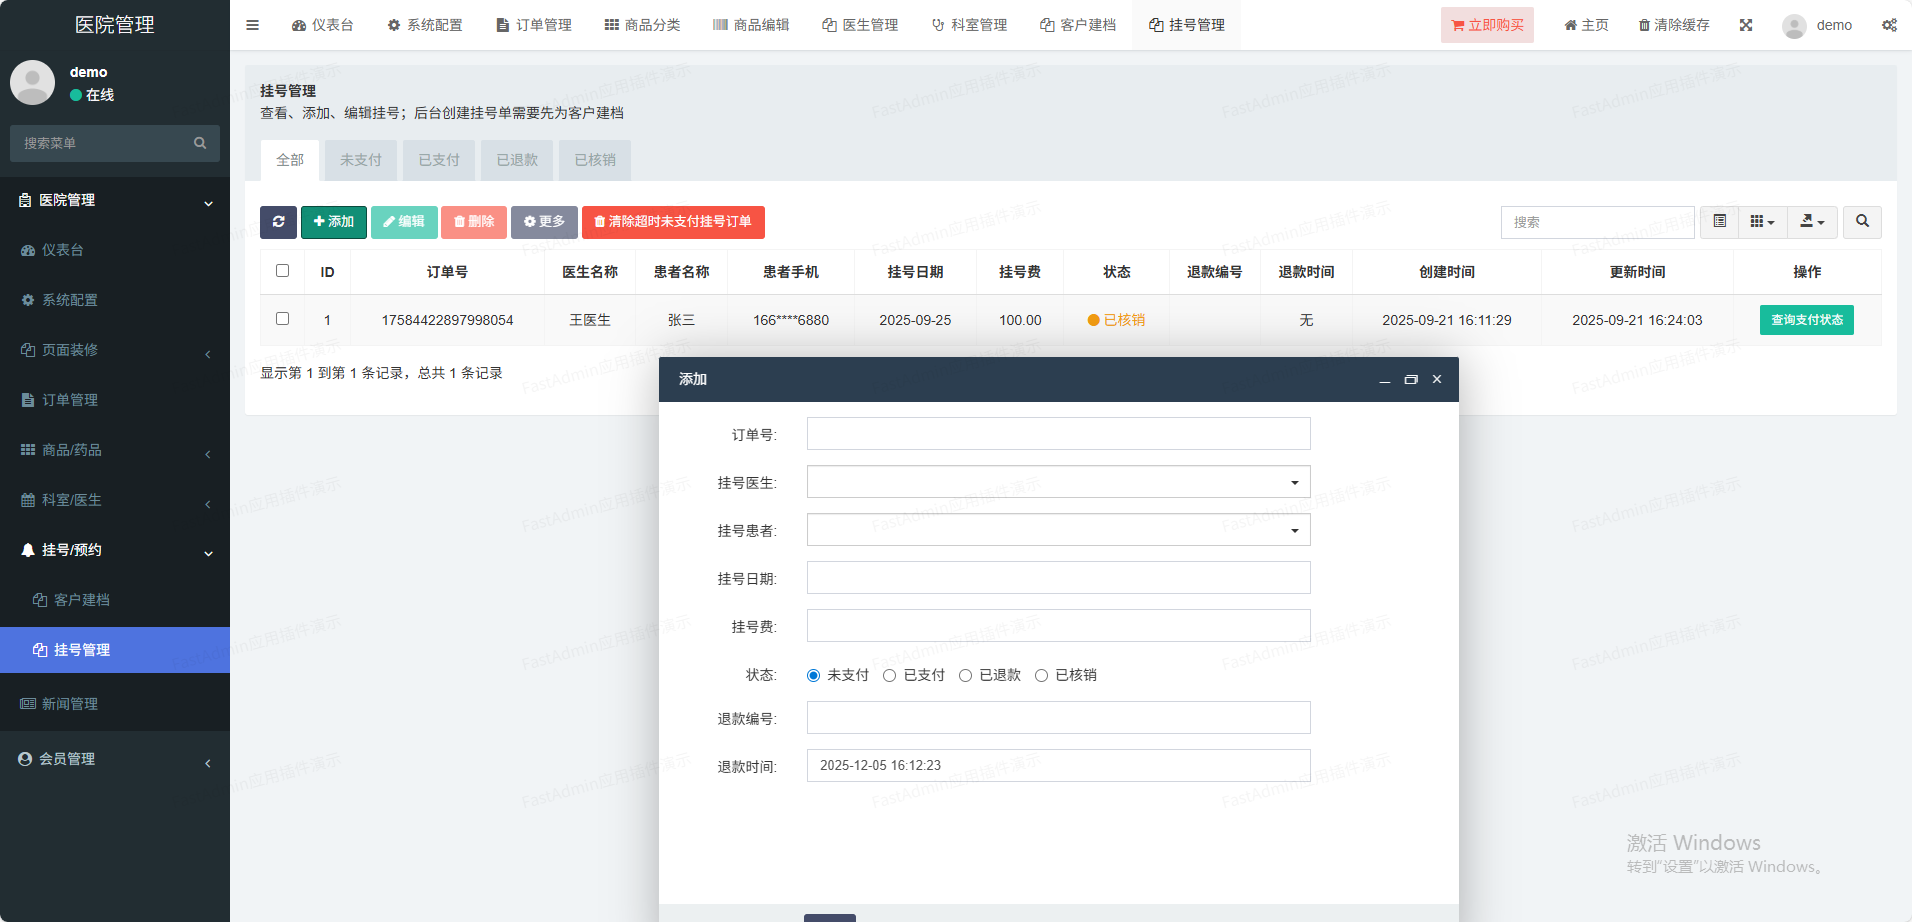Open 医生管理 in the top navigation
This screenshot has width=1912, height=922.
[x=860, y=25]
